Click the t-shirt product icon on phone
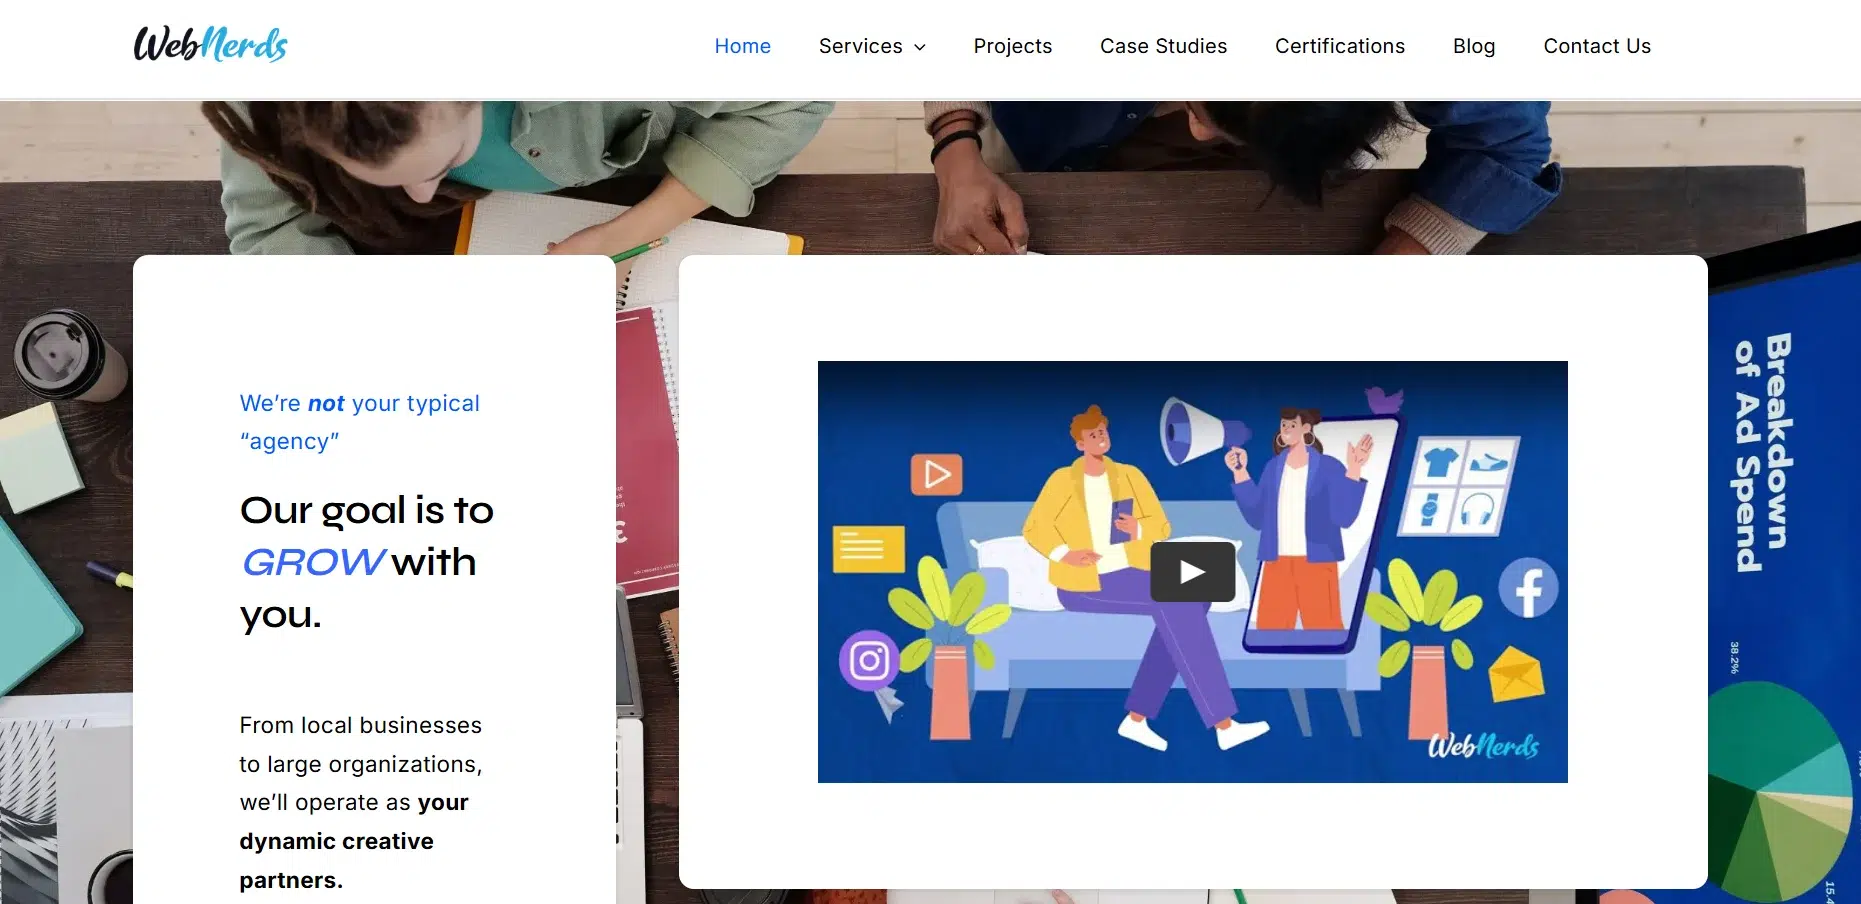The width and height of the screenshot is (1861, 904). pyautogui.click(x=1440, y=462)
